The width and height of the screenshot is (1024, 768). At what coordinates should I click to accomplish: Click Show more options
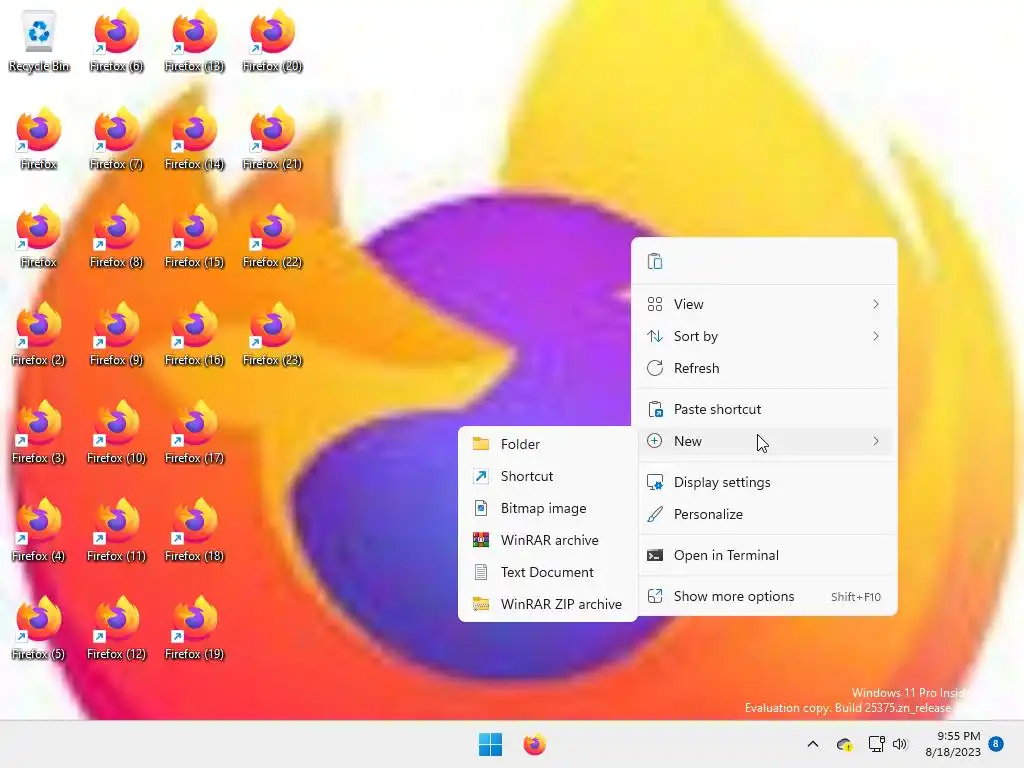pyautogui.click(x=763, y=597)
